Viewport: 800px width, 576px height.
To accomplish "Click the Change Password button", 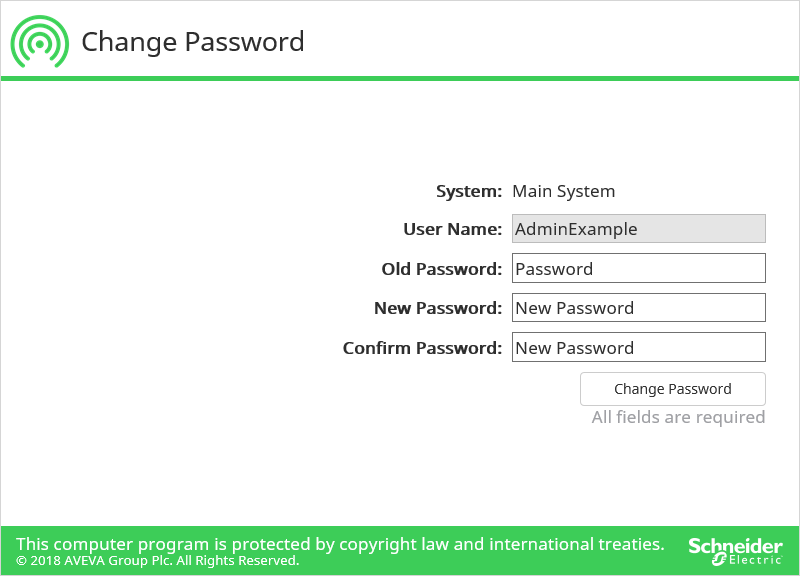I will tap(673, 389).
